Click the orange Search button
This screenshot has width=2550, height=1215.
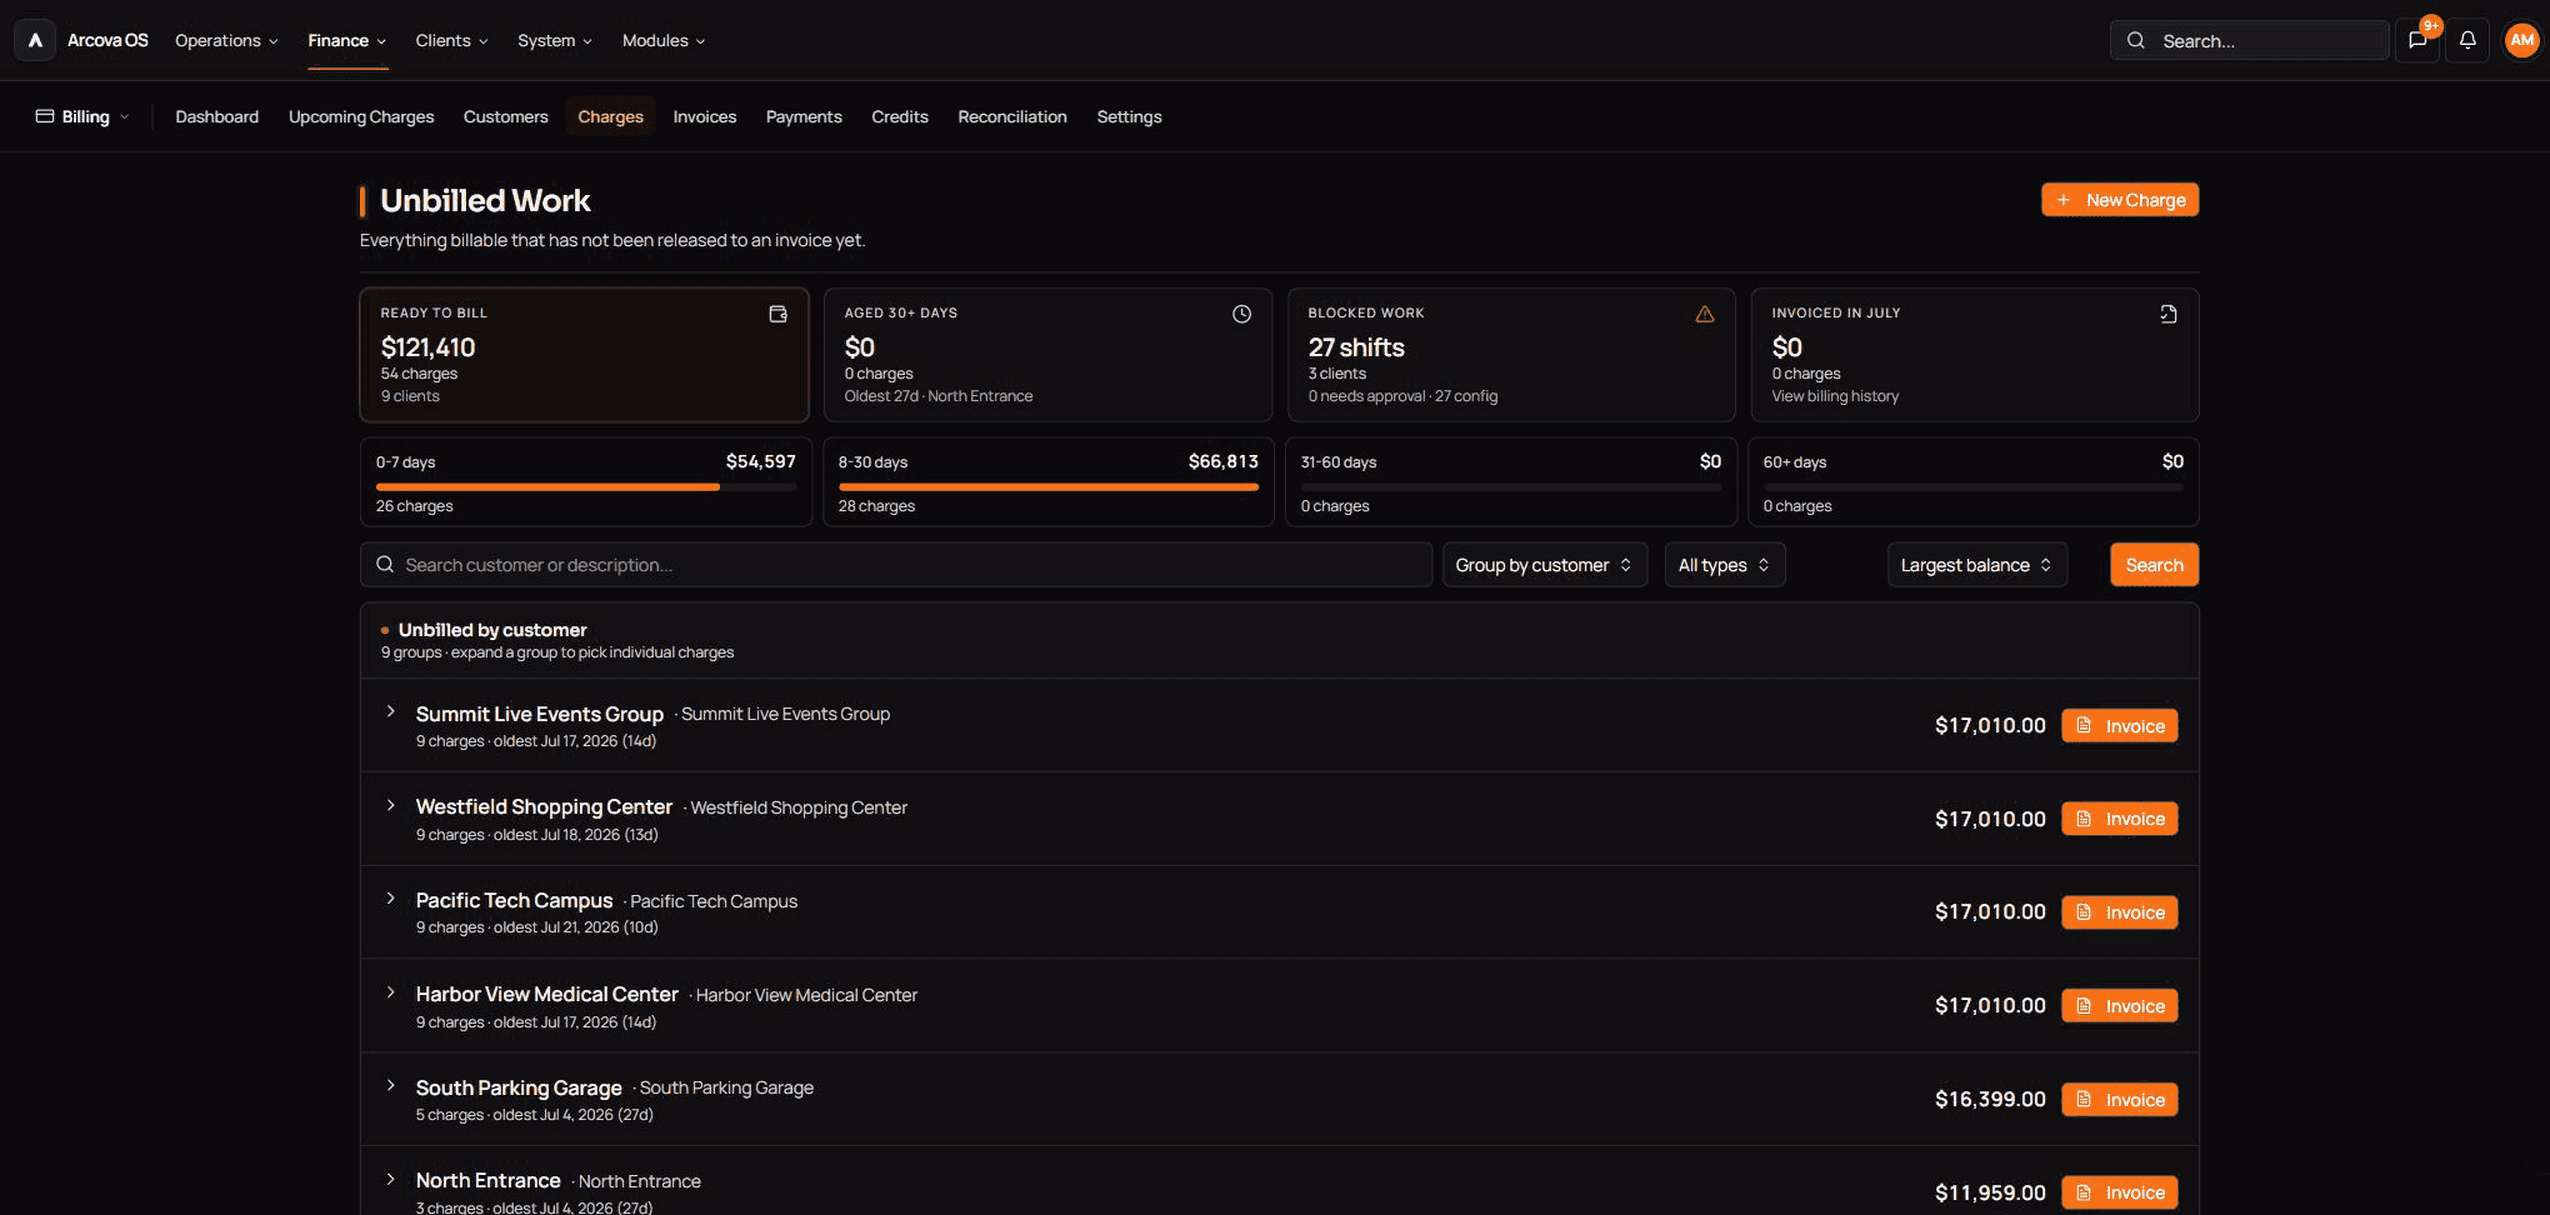[2154, 565]
